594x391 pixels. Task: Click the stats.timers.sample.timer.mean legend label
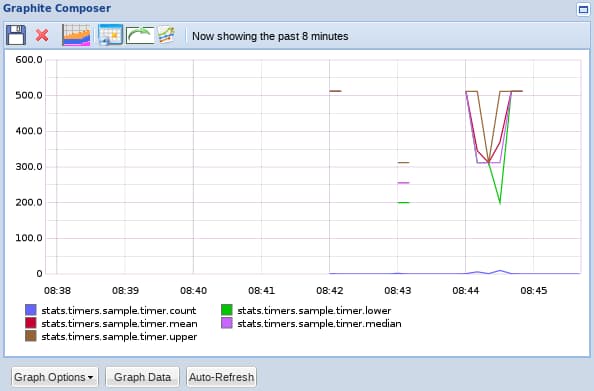click(x=119, y=324)
